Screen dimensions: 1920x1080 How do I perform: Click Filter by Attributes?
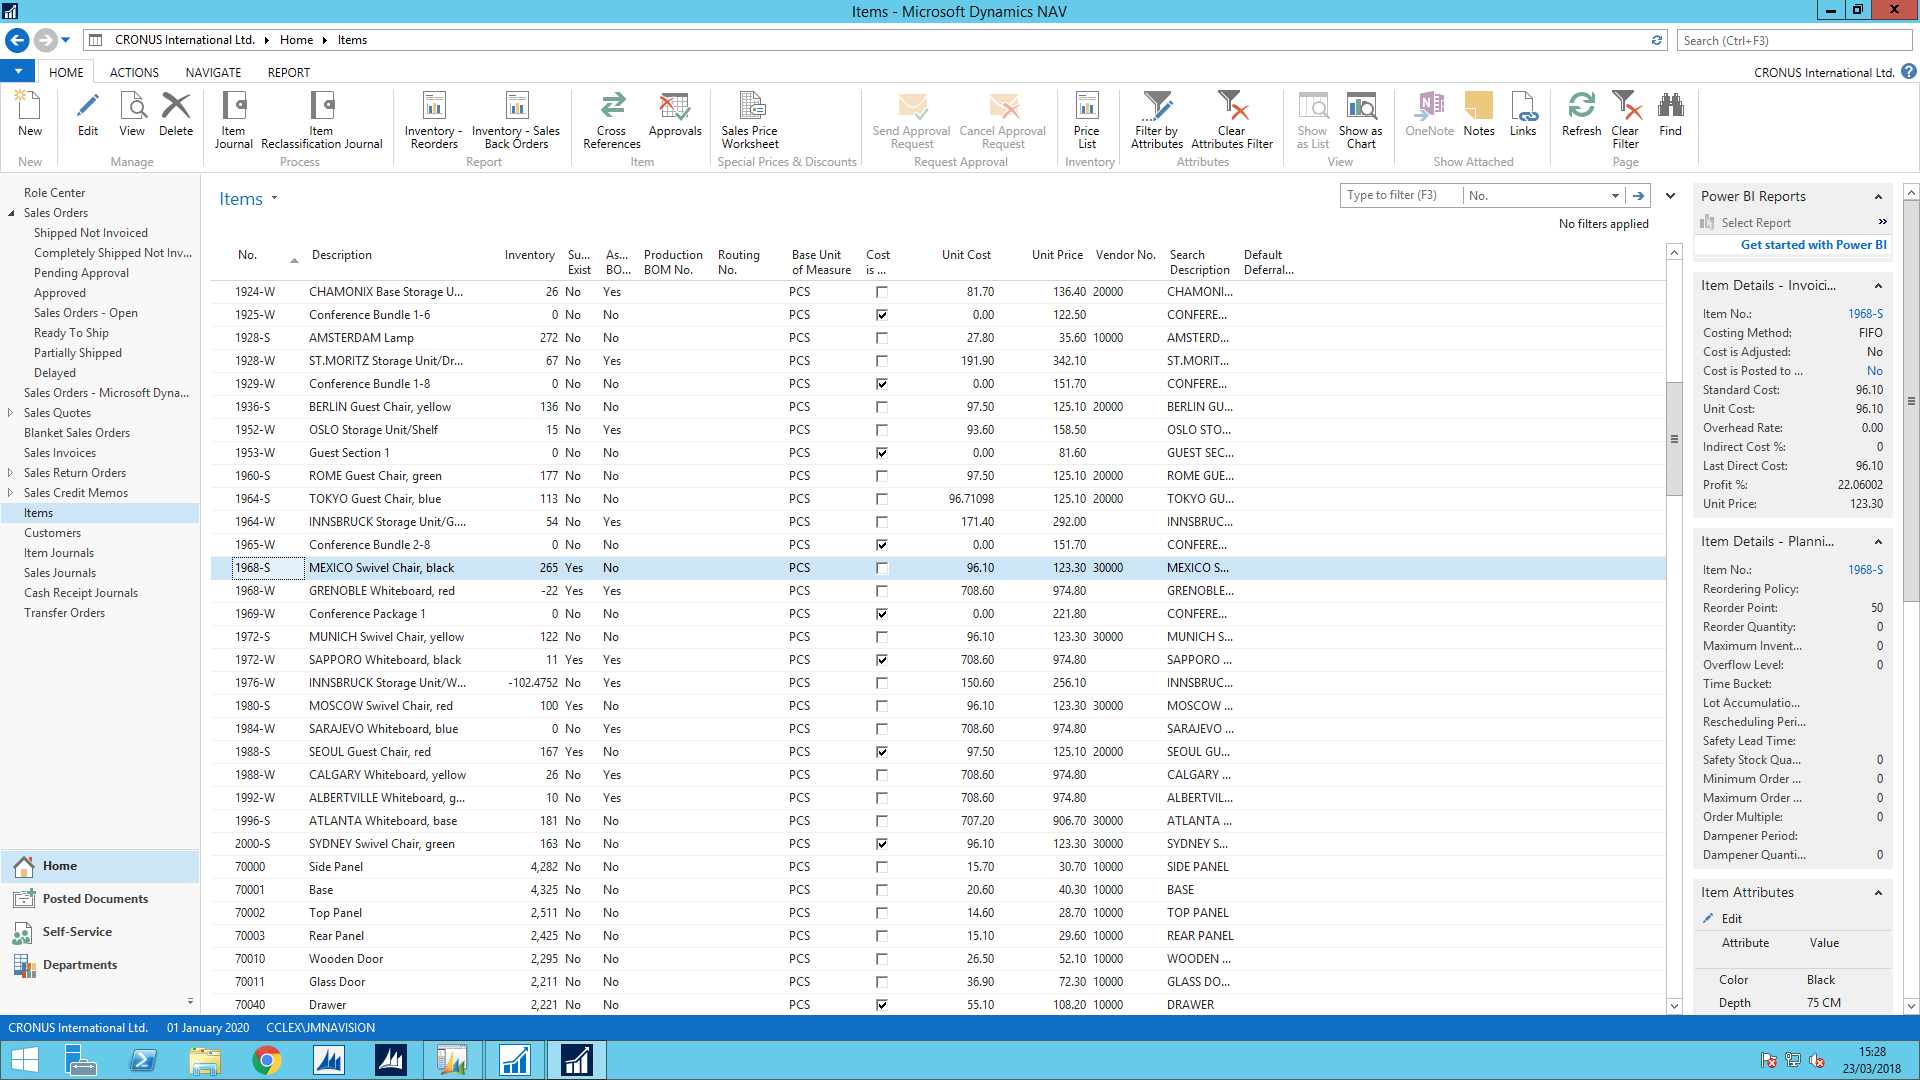coord(1157,120)
